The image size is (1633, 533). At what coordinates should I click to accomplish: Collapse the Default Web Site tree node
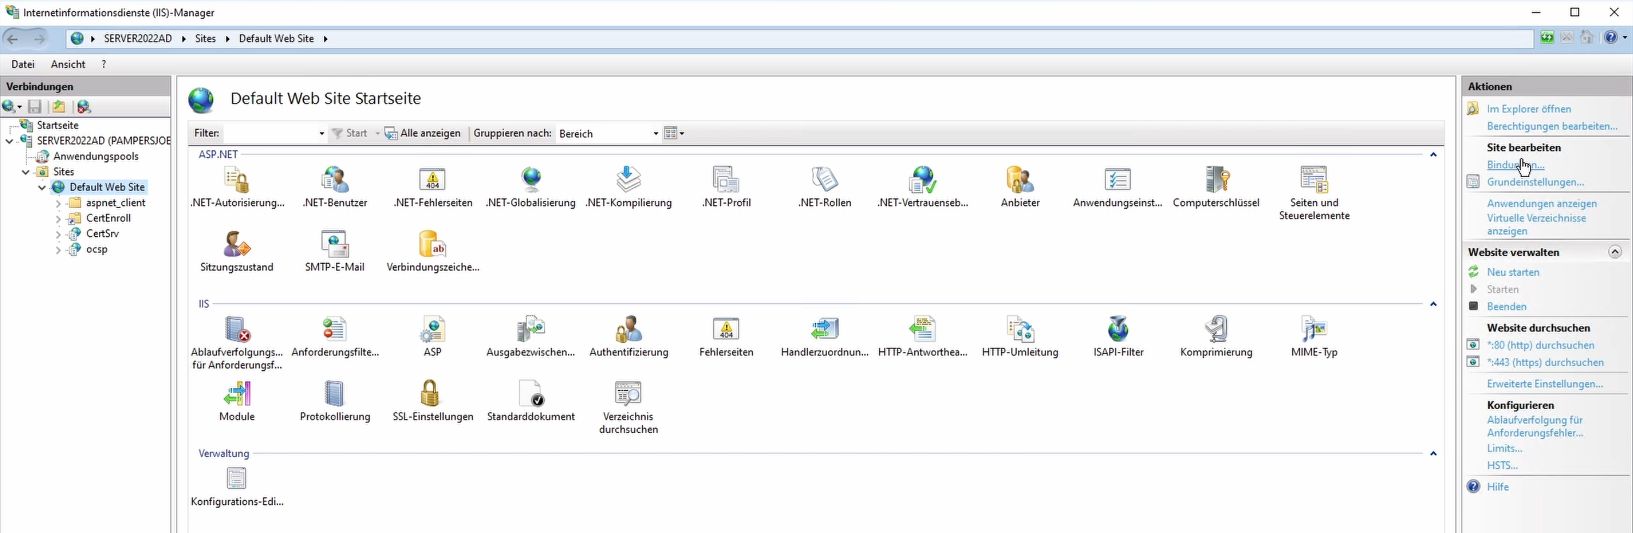point(42,187)
